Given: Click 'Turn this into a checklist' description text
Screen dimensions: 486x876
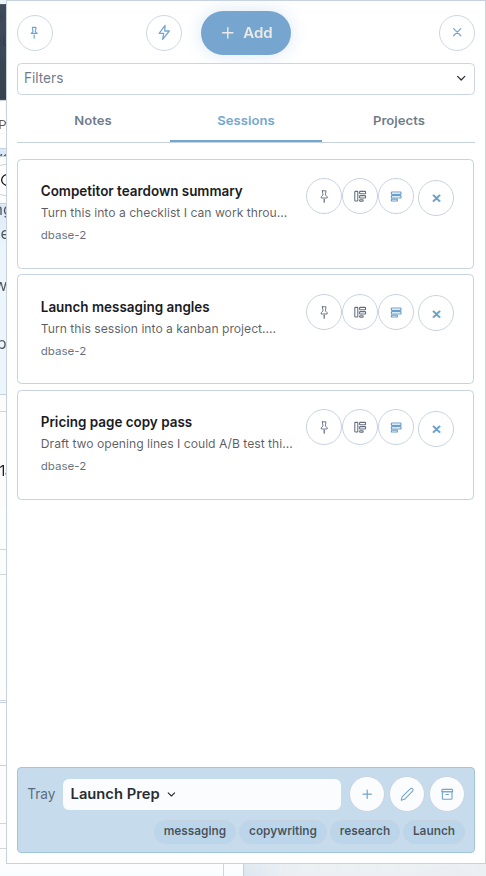Looking at the screenshot, I should click(x=164, y=213).
